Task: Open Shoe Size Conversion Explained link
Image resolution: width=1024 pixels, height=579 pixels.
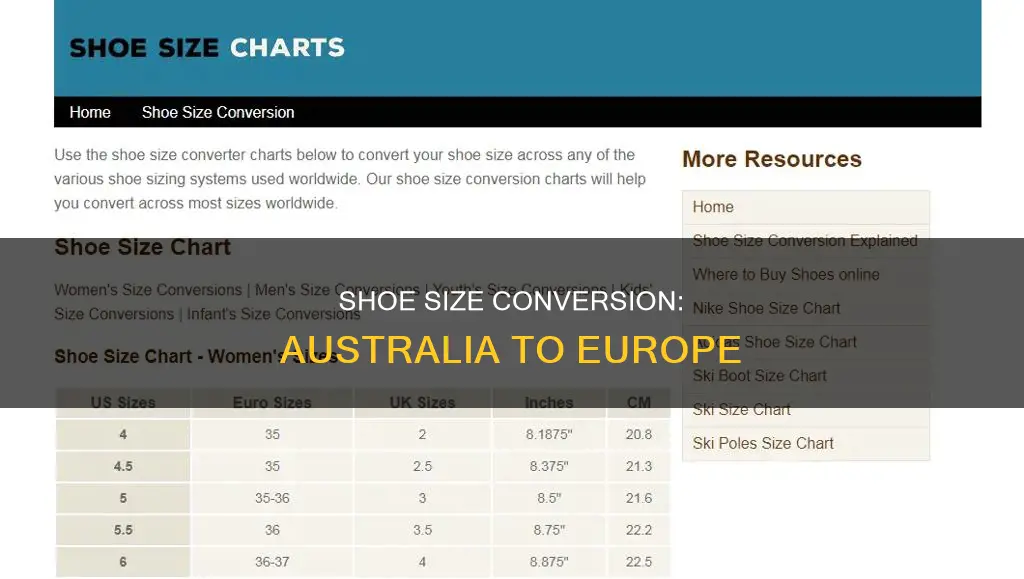Action: 805,241
